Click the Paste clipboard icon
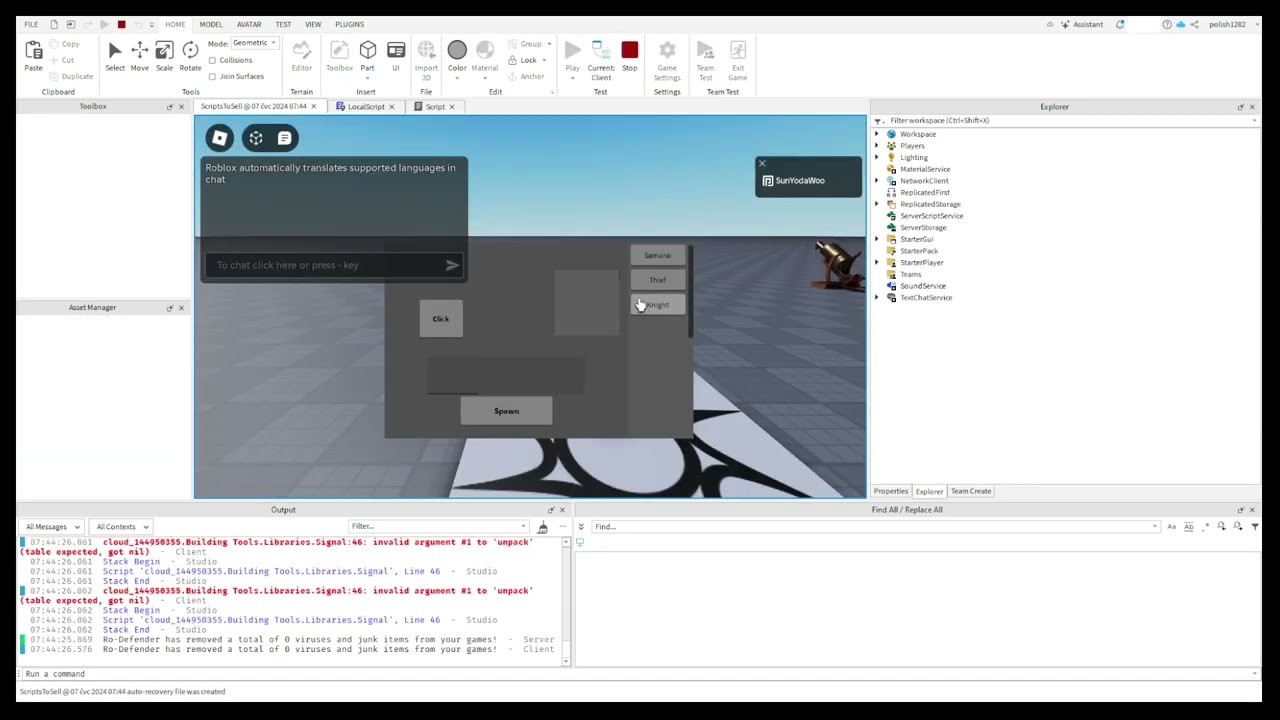 33,56
